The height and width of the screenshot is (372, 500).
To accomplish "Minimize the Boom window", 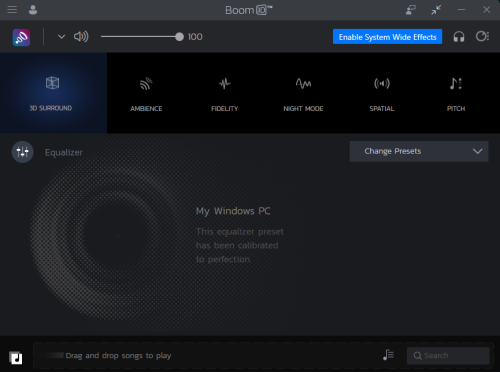I will click(x=461, y=10).
